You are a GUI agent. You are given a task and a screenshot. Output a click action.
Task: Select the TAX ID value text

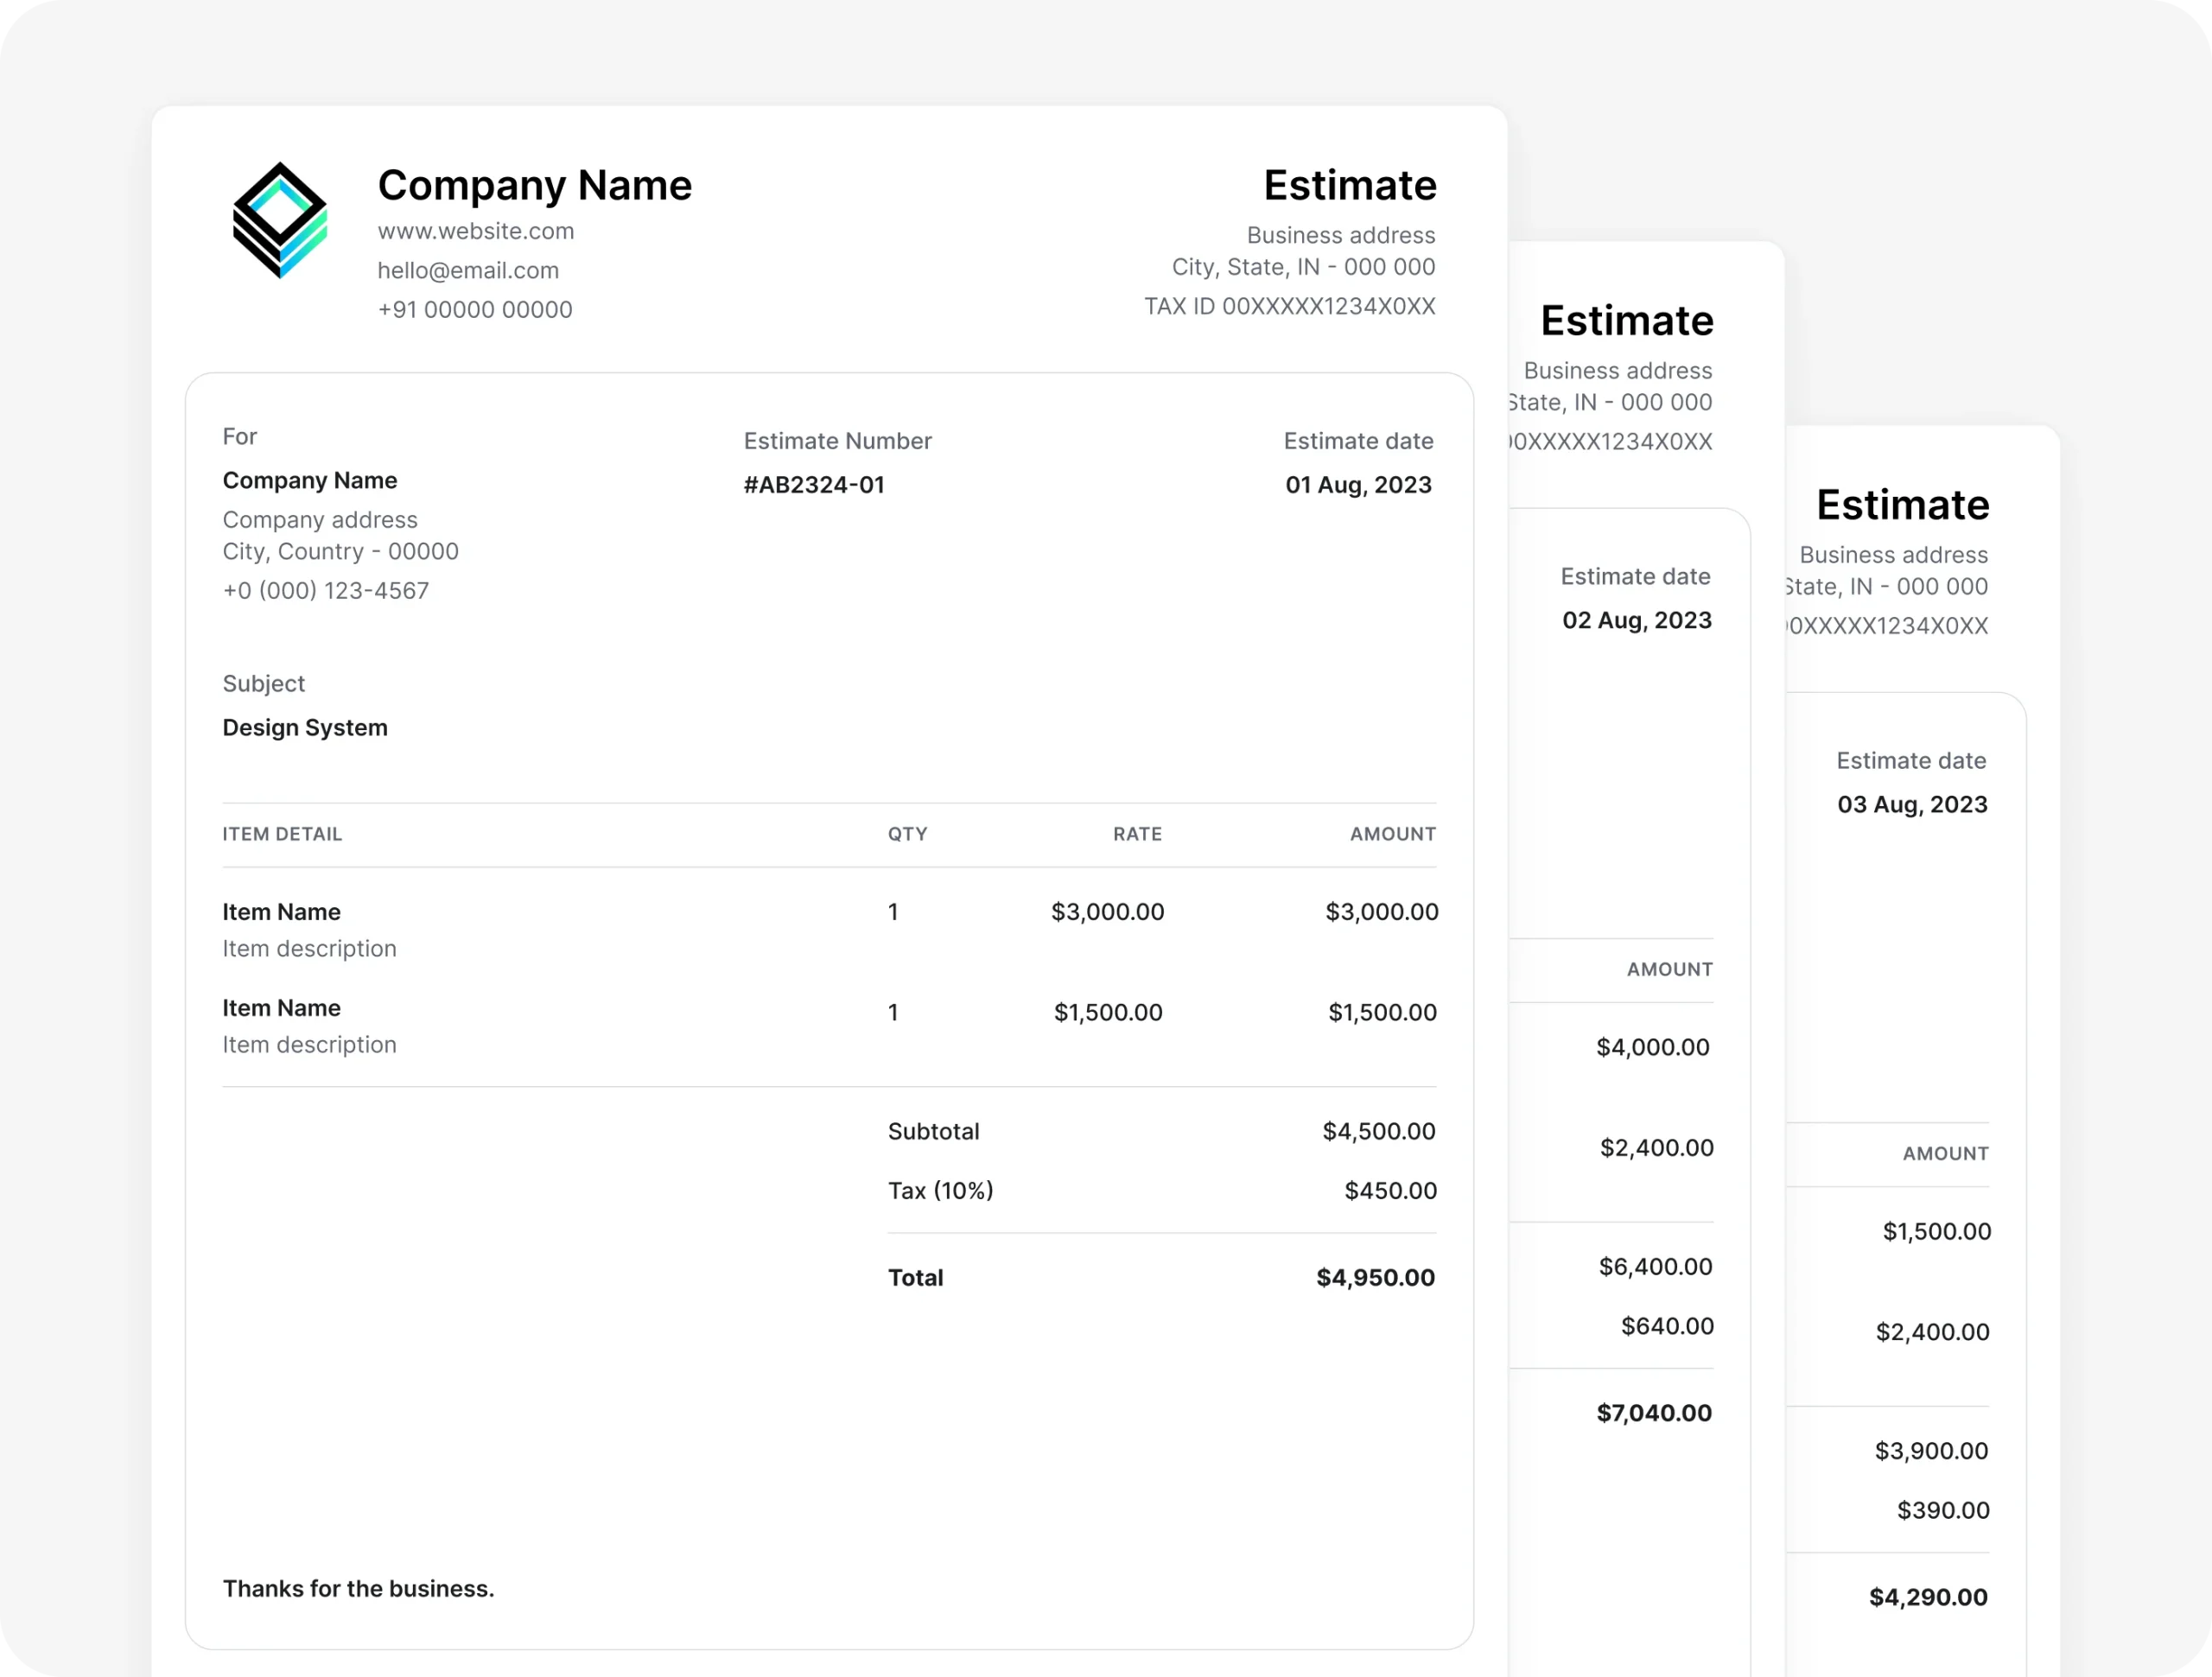(x=1290, y=306)
